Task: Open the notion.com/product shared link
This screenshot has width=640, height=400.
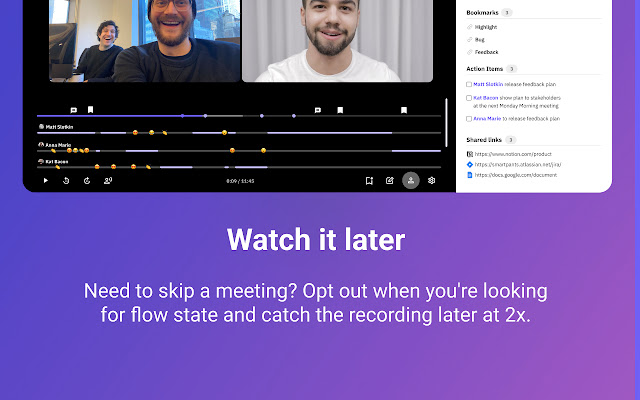Action: point(513,154)
